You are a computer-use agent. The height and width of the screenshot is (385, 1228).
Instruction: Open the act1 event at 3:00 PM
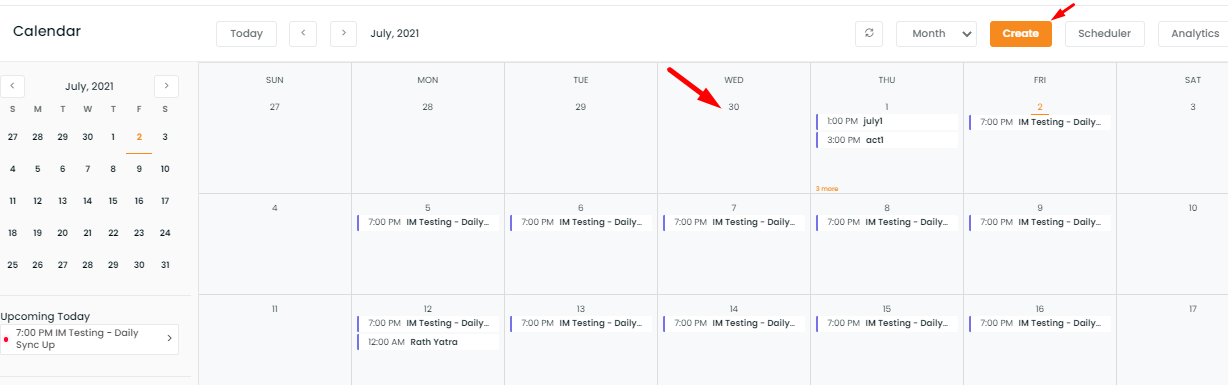(x=887, y=140)
